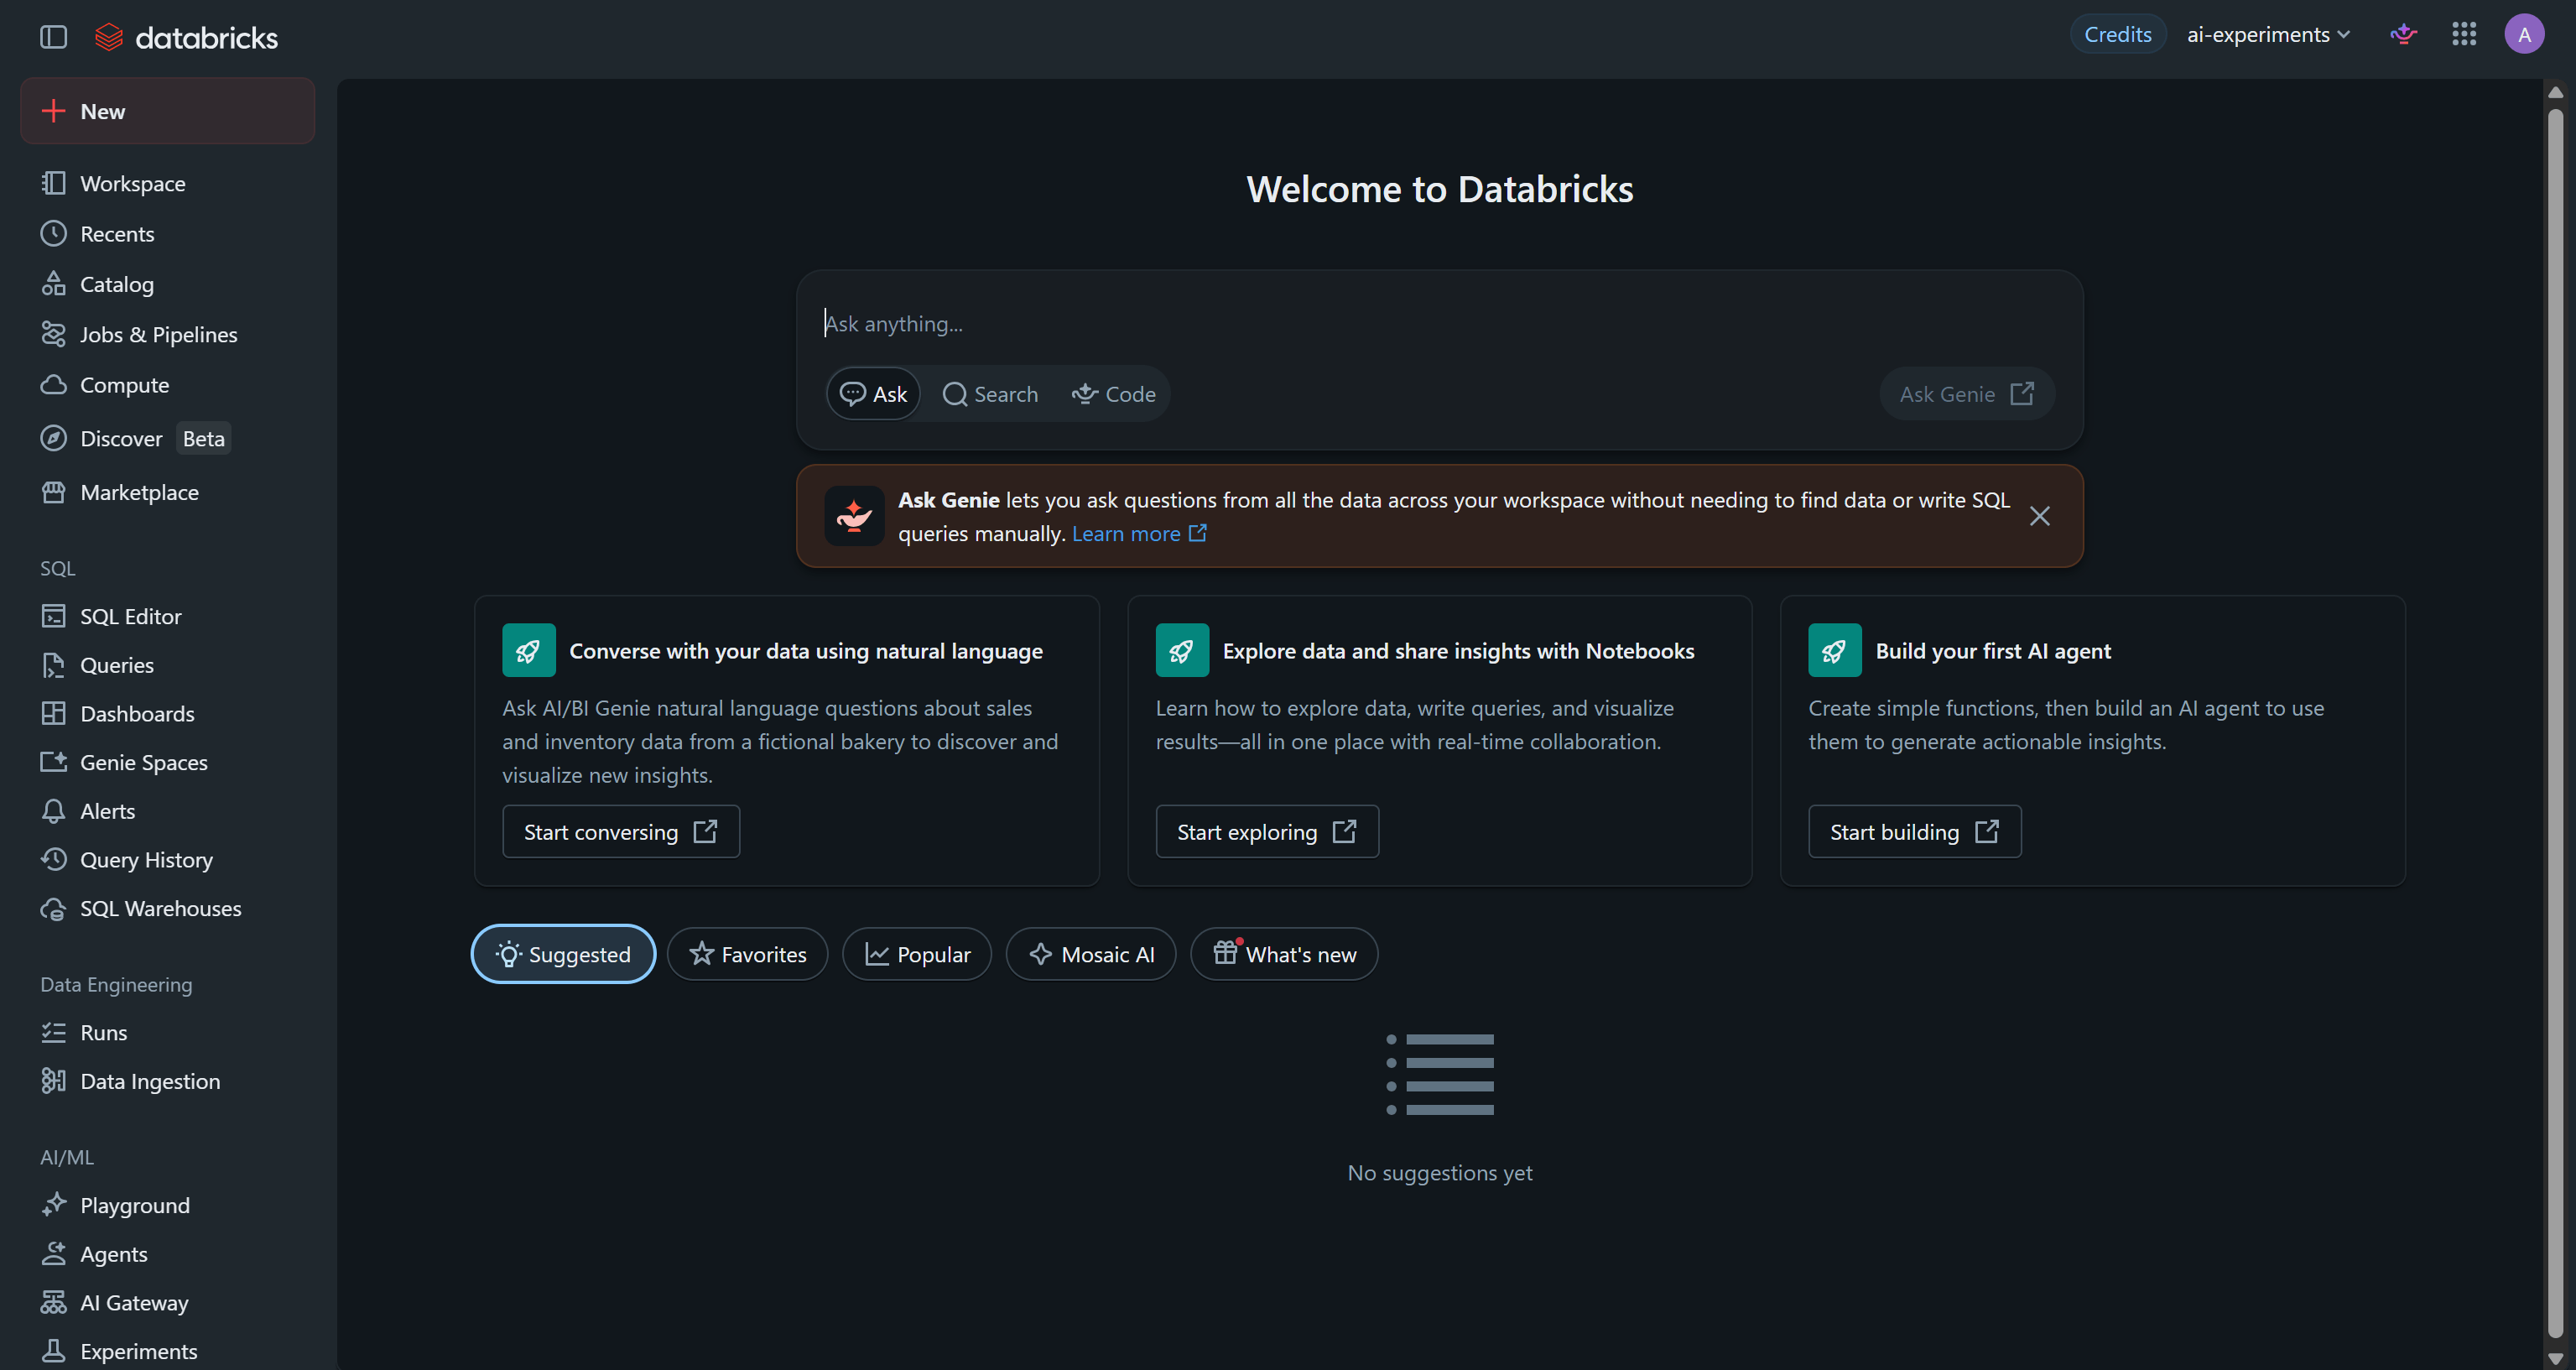
Task: Click the "Data Engineering" section label
Action: tap(116, 985)
